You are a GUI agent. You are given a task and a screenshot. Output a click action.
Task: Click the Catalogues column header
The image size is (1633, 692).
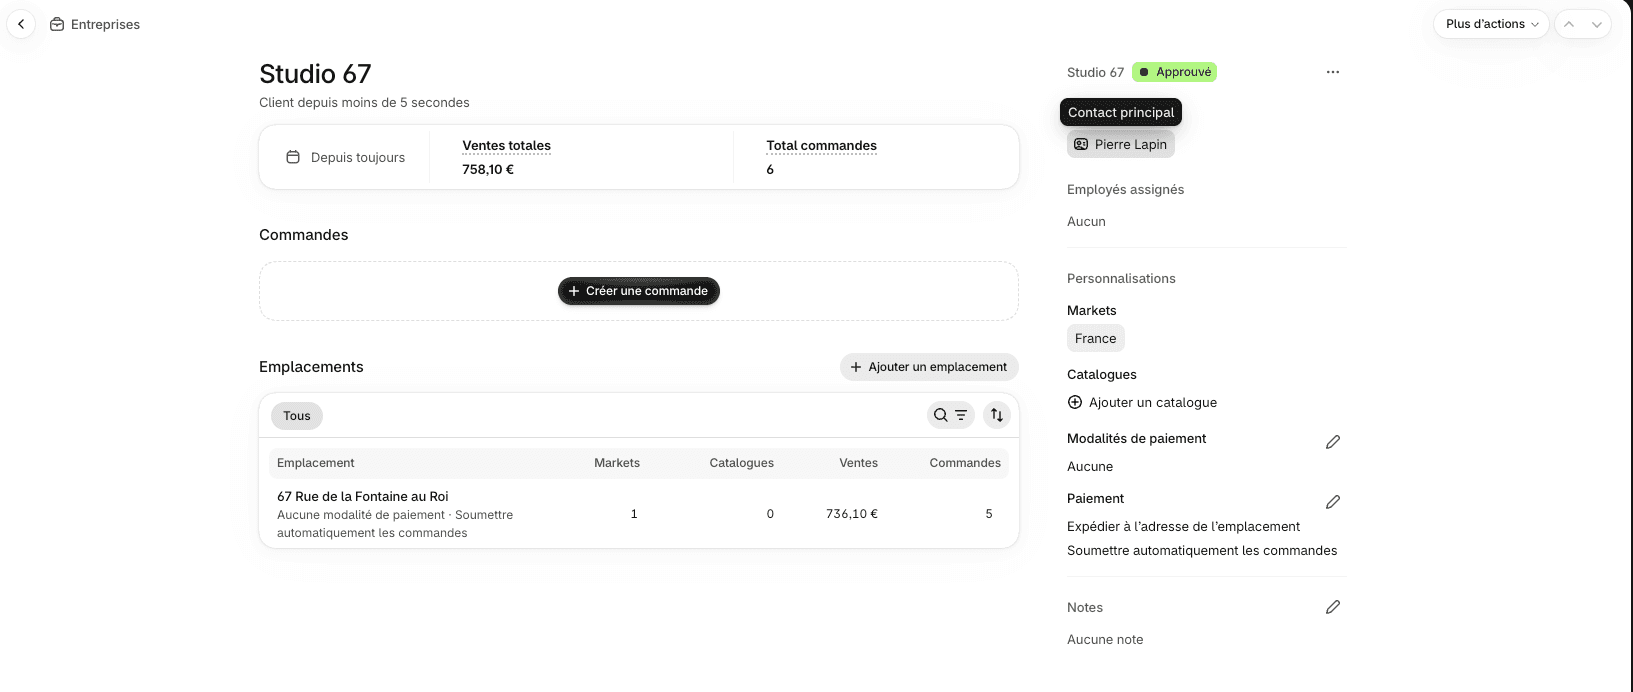click(742, 463)
